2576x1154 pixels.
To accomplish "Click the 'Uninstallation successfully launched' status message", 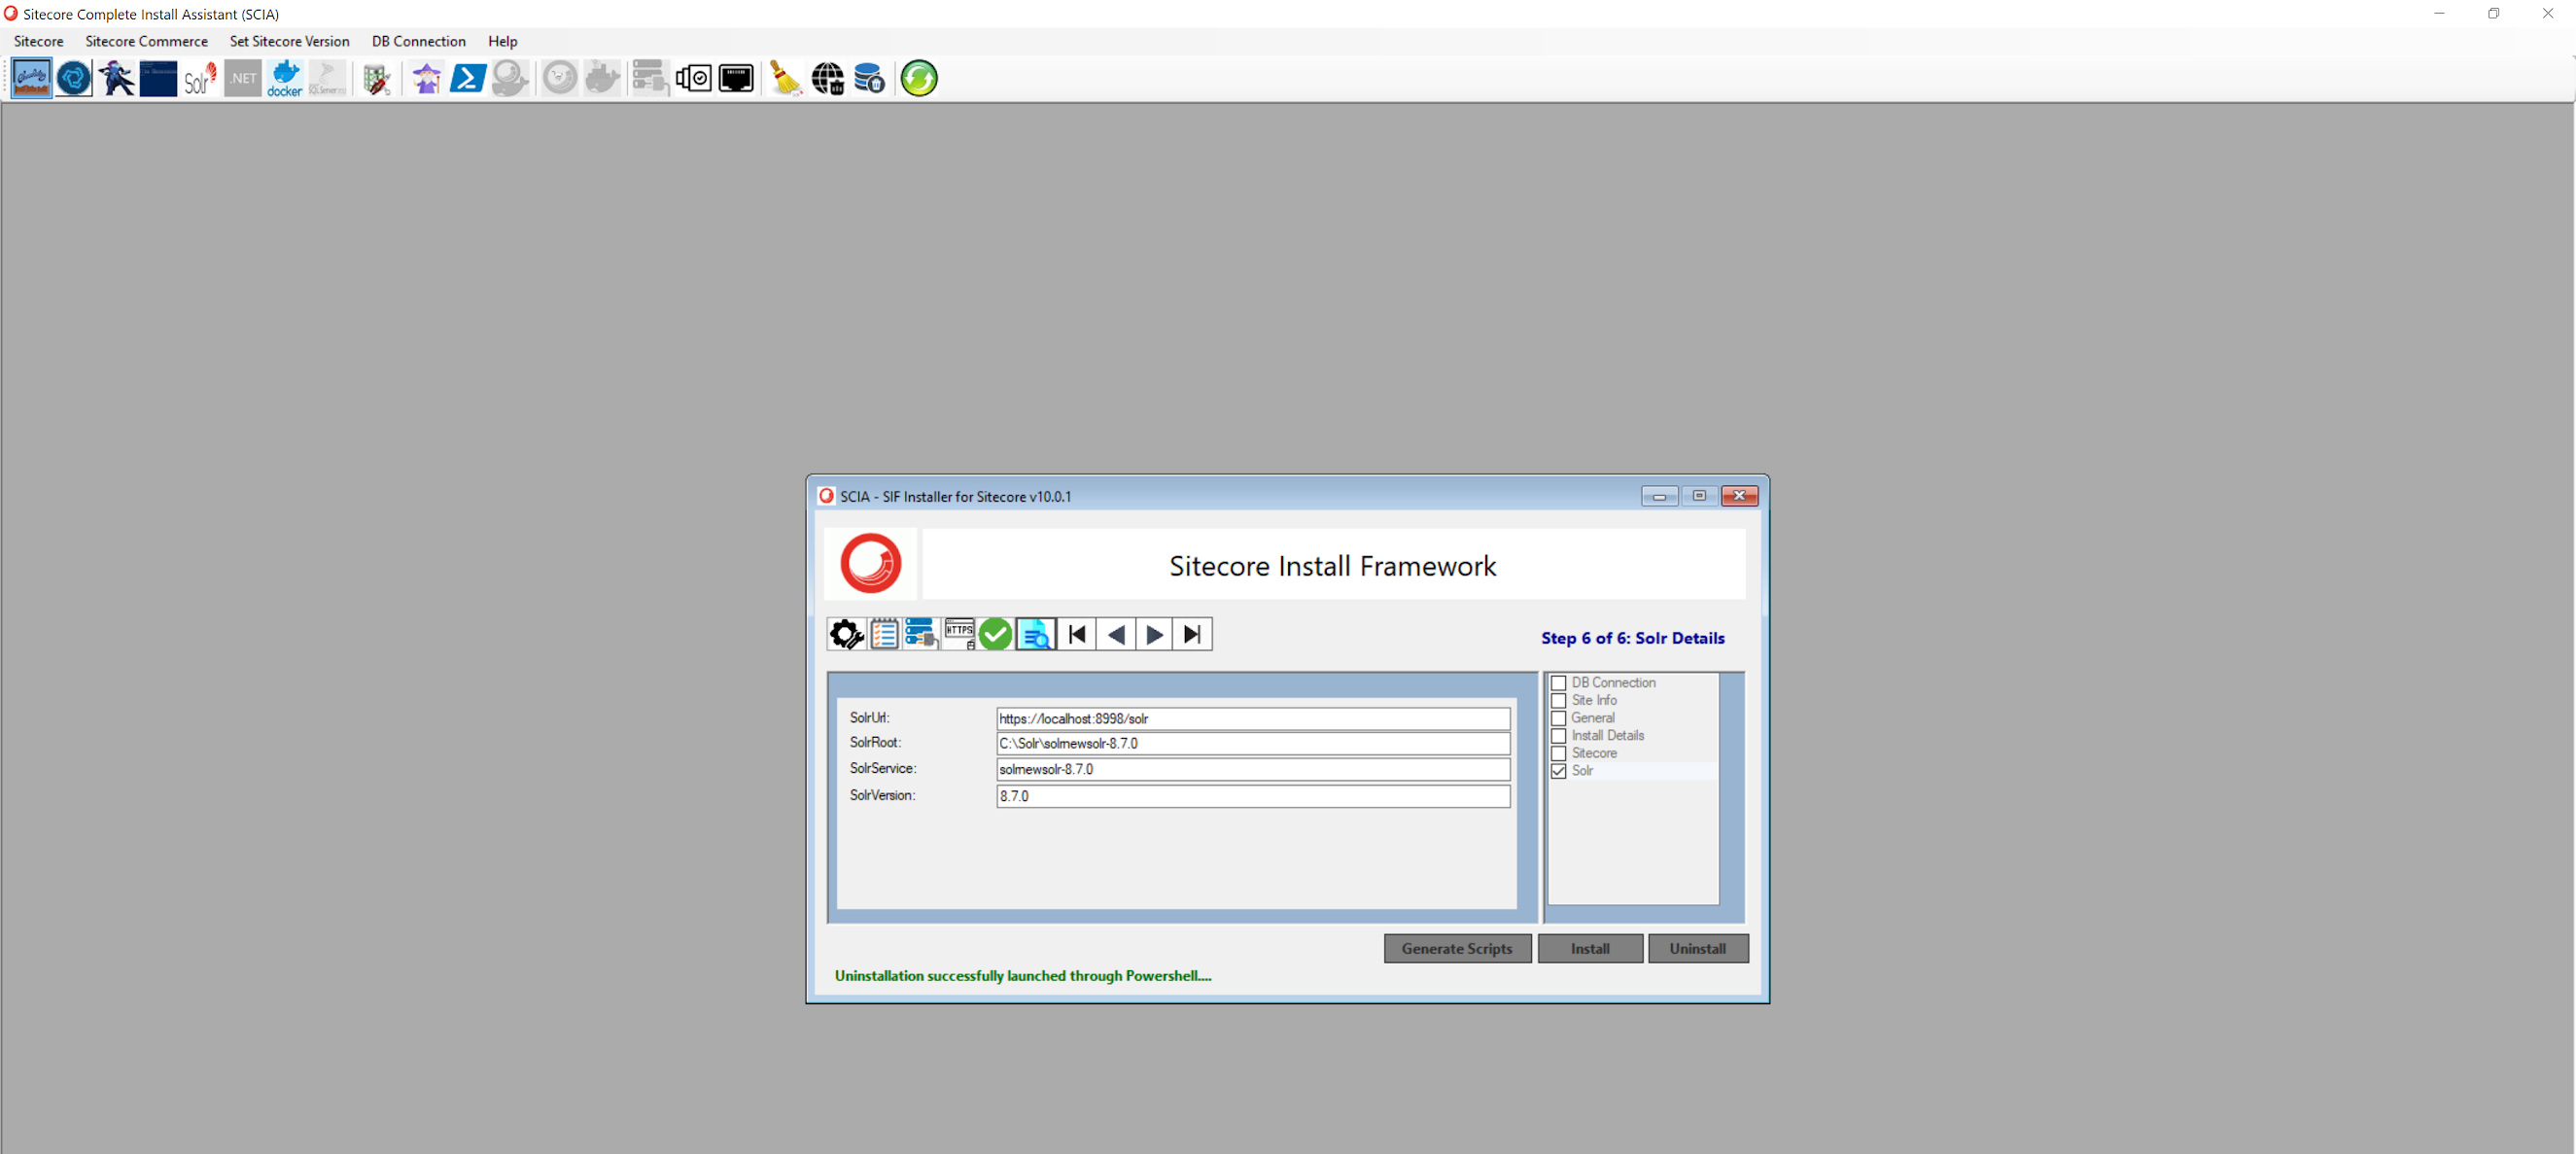I will coord(1023,976).
